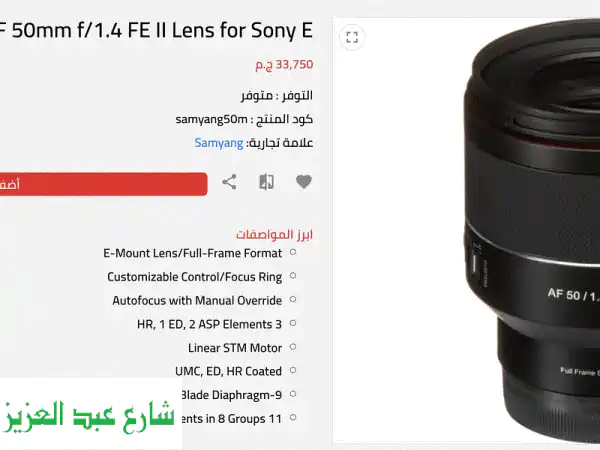Click the Customizable Control/Focus Ring item
This screenshot has width=600, height=450.
[x=194, y=277]
